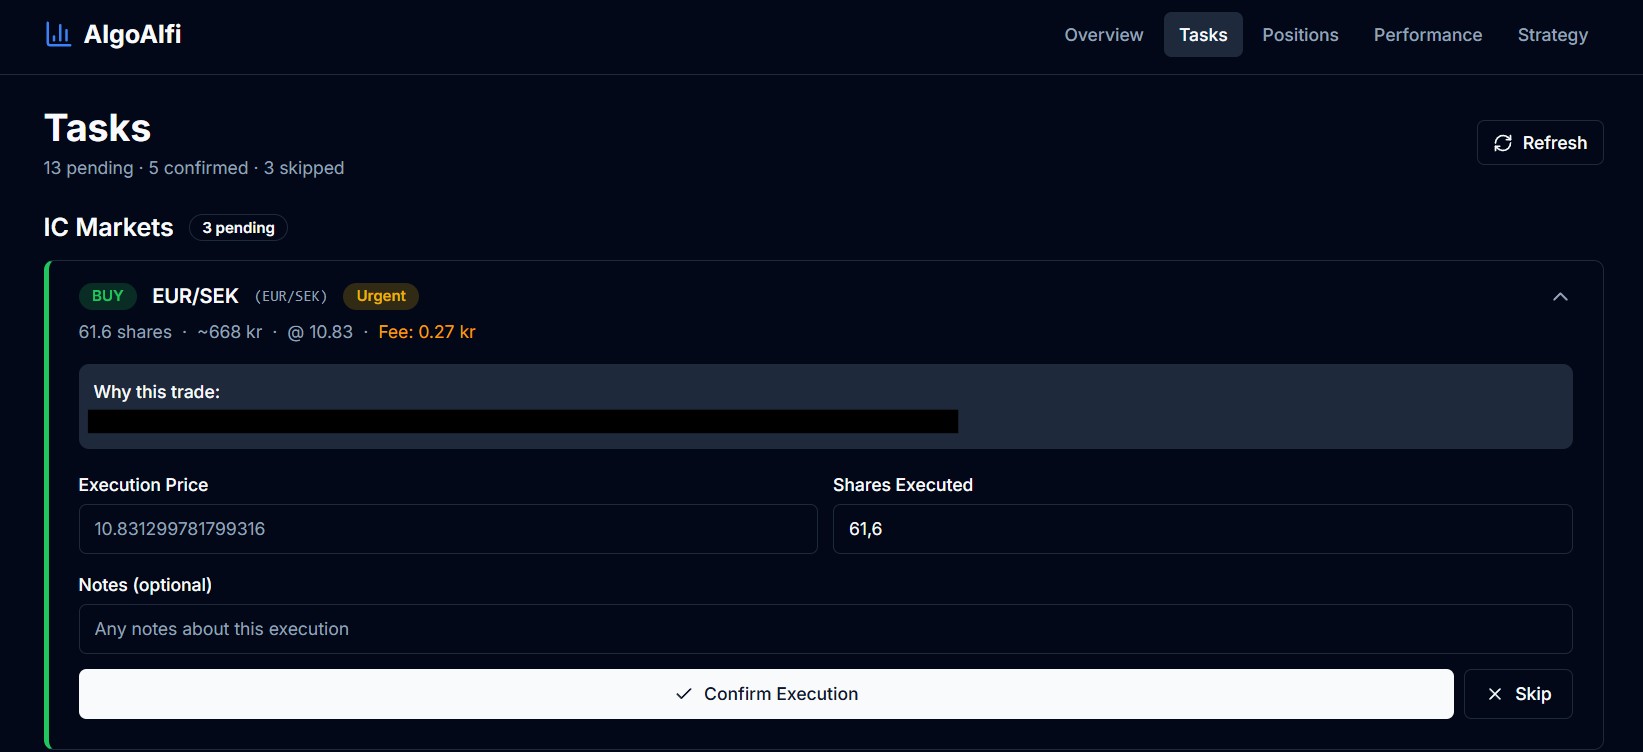
Task: Select the Tasks tab
Action: [1203, 35]
